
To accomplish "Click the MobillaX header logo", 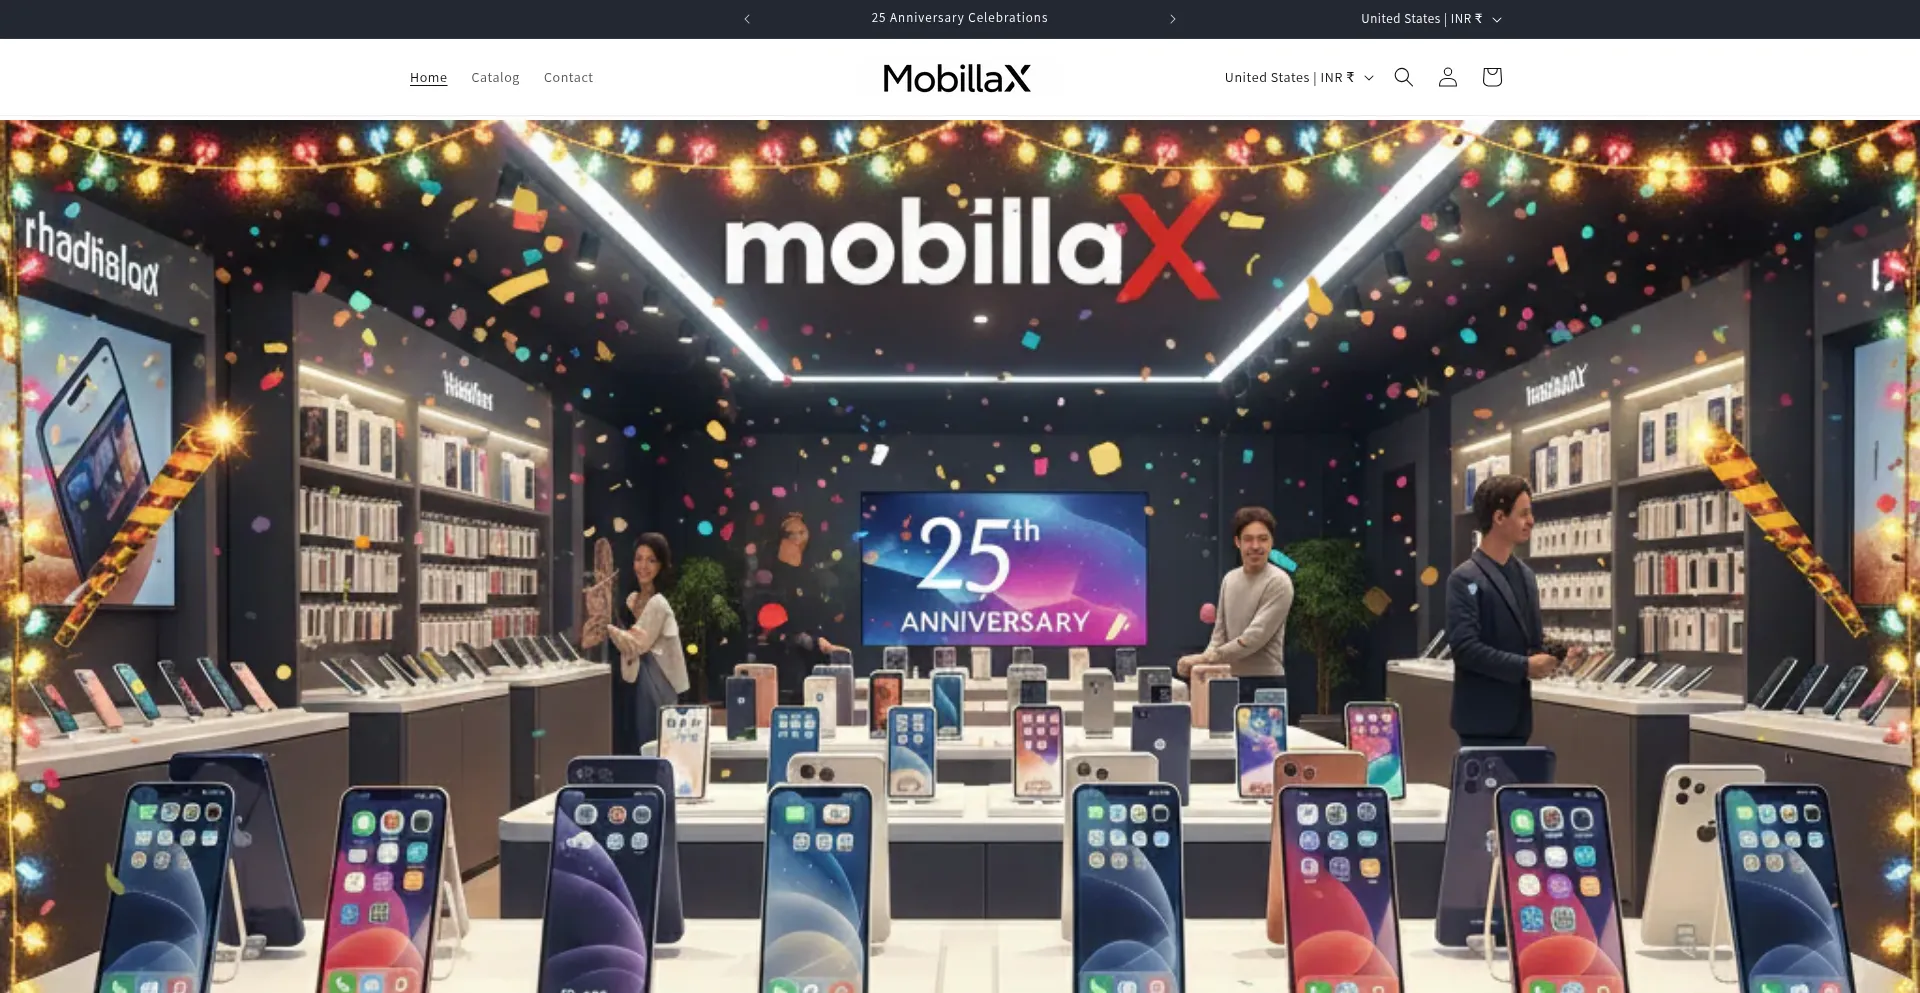I will 957,78.
